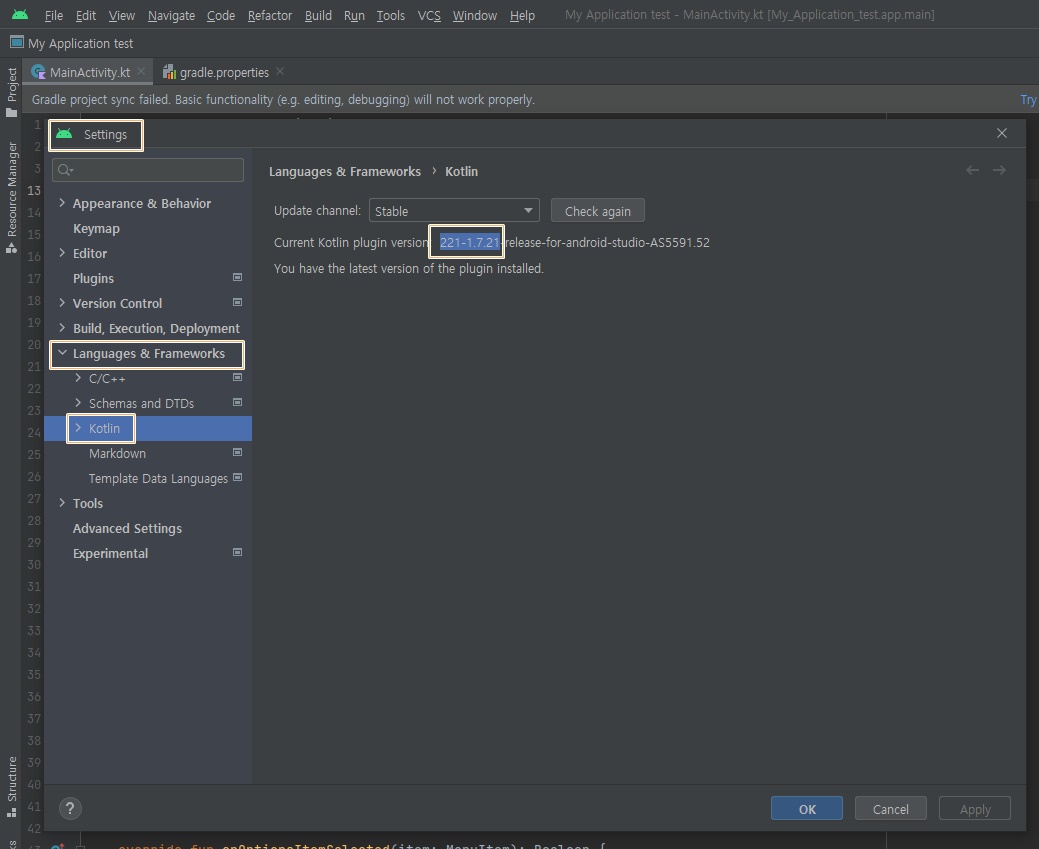Image resolution: width=1039 pixels, height=849 pixels.
Task: Confirm settings with OK button
Action: [806, 809]
